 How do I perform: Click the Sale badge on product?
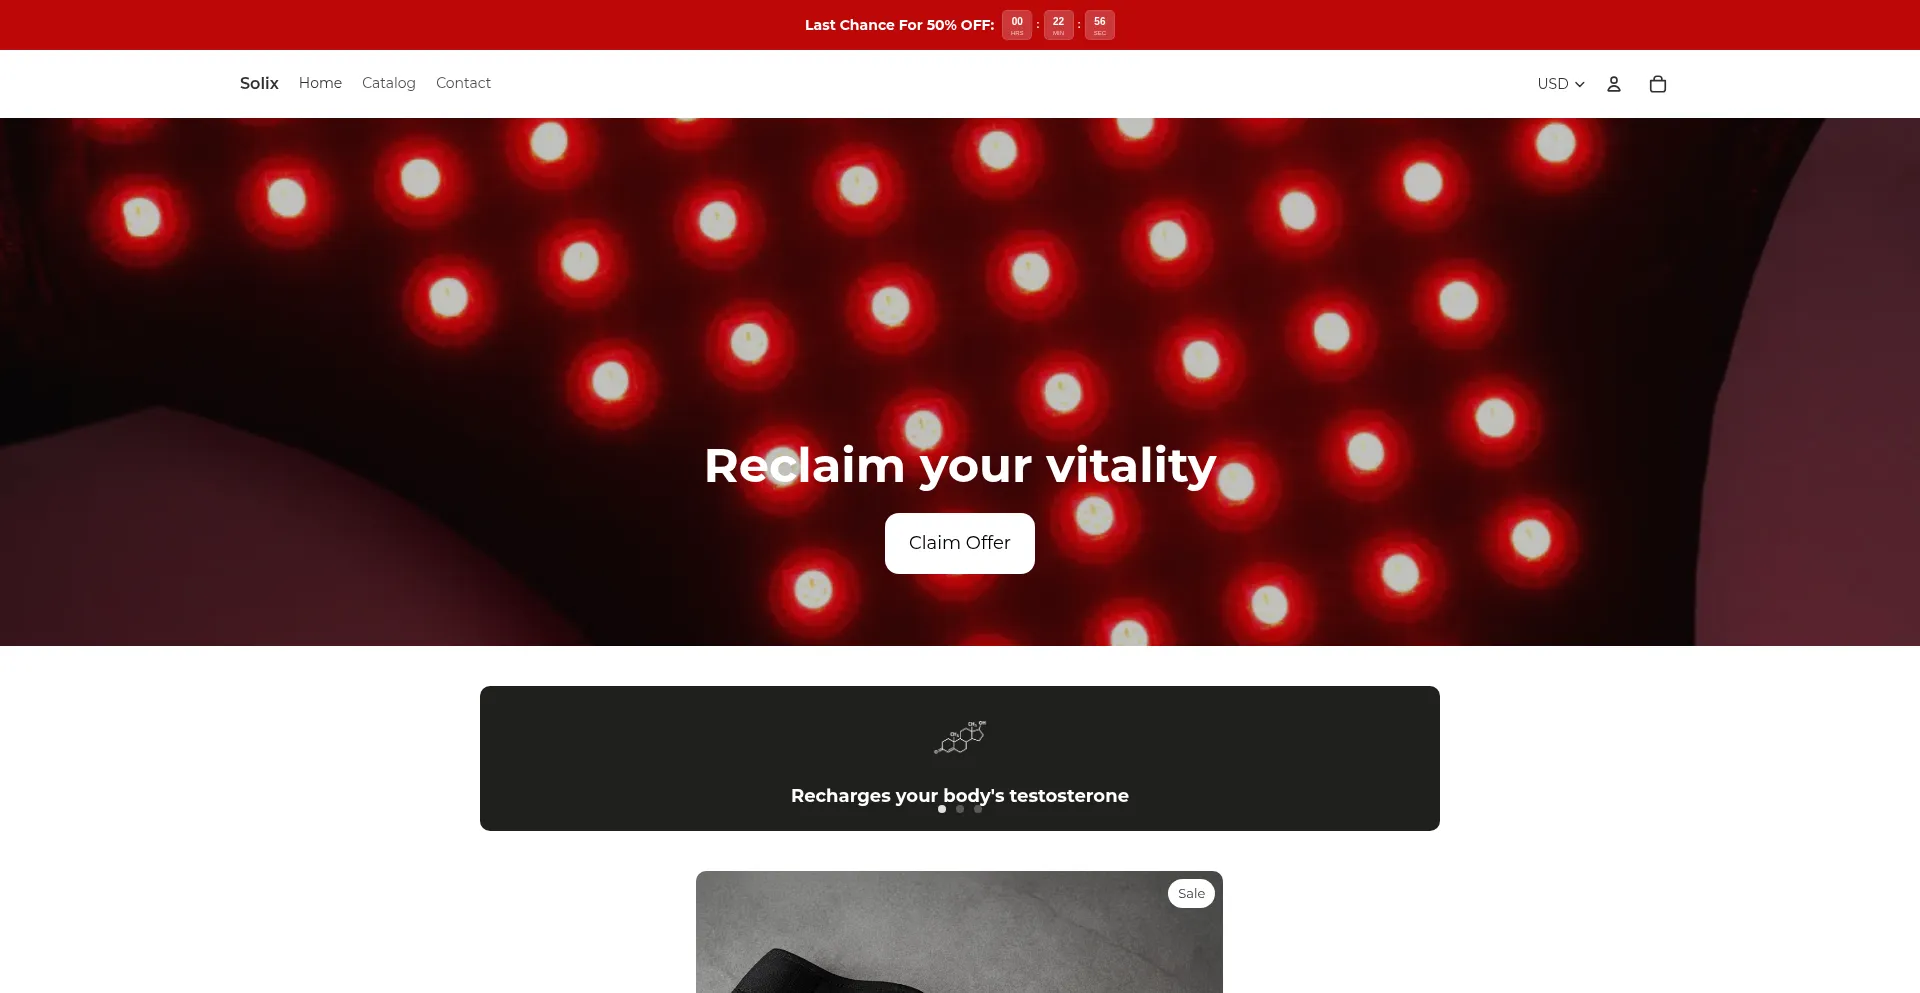(1191, 894)
